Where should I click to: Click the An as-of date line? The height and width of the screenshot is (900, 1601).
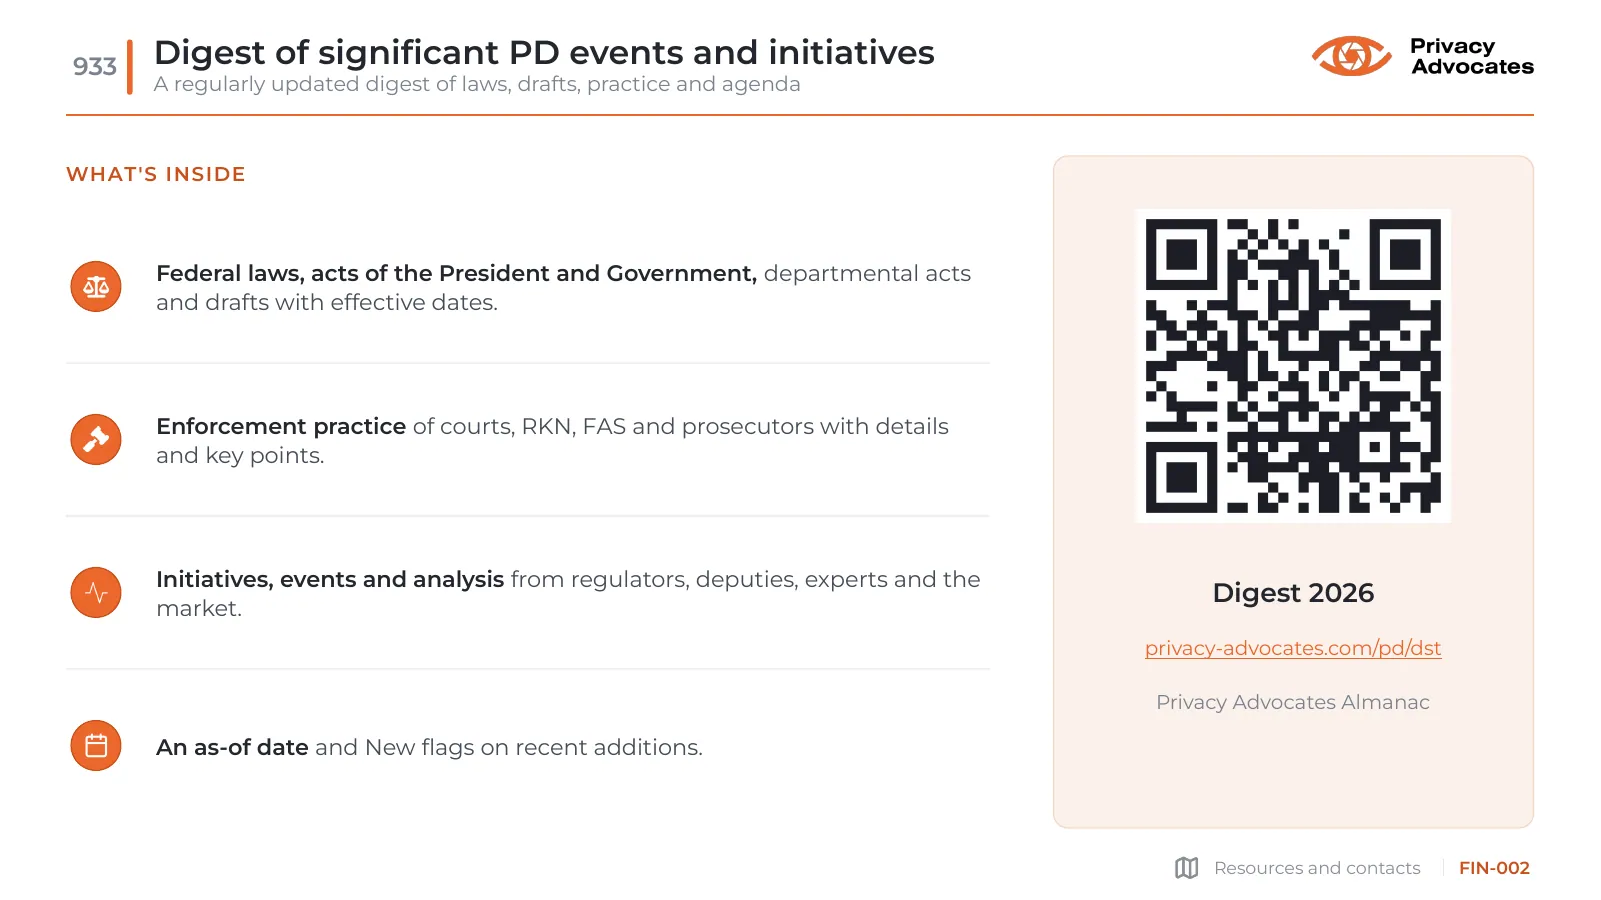(429, 747)
